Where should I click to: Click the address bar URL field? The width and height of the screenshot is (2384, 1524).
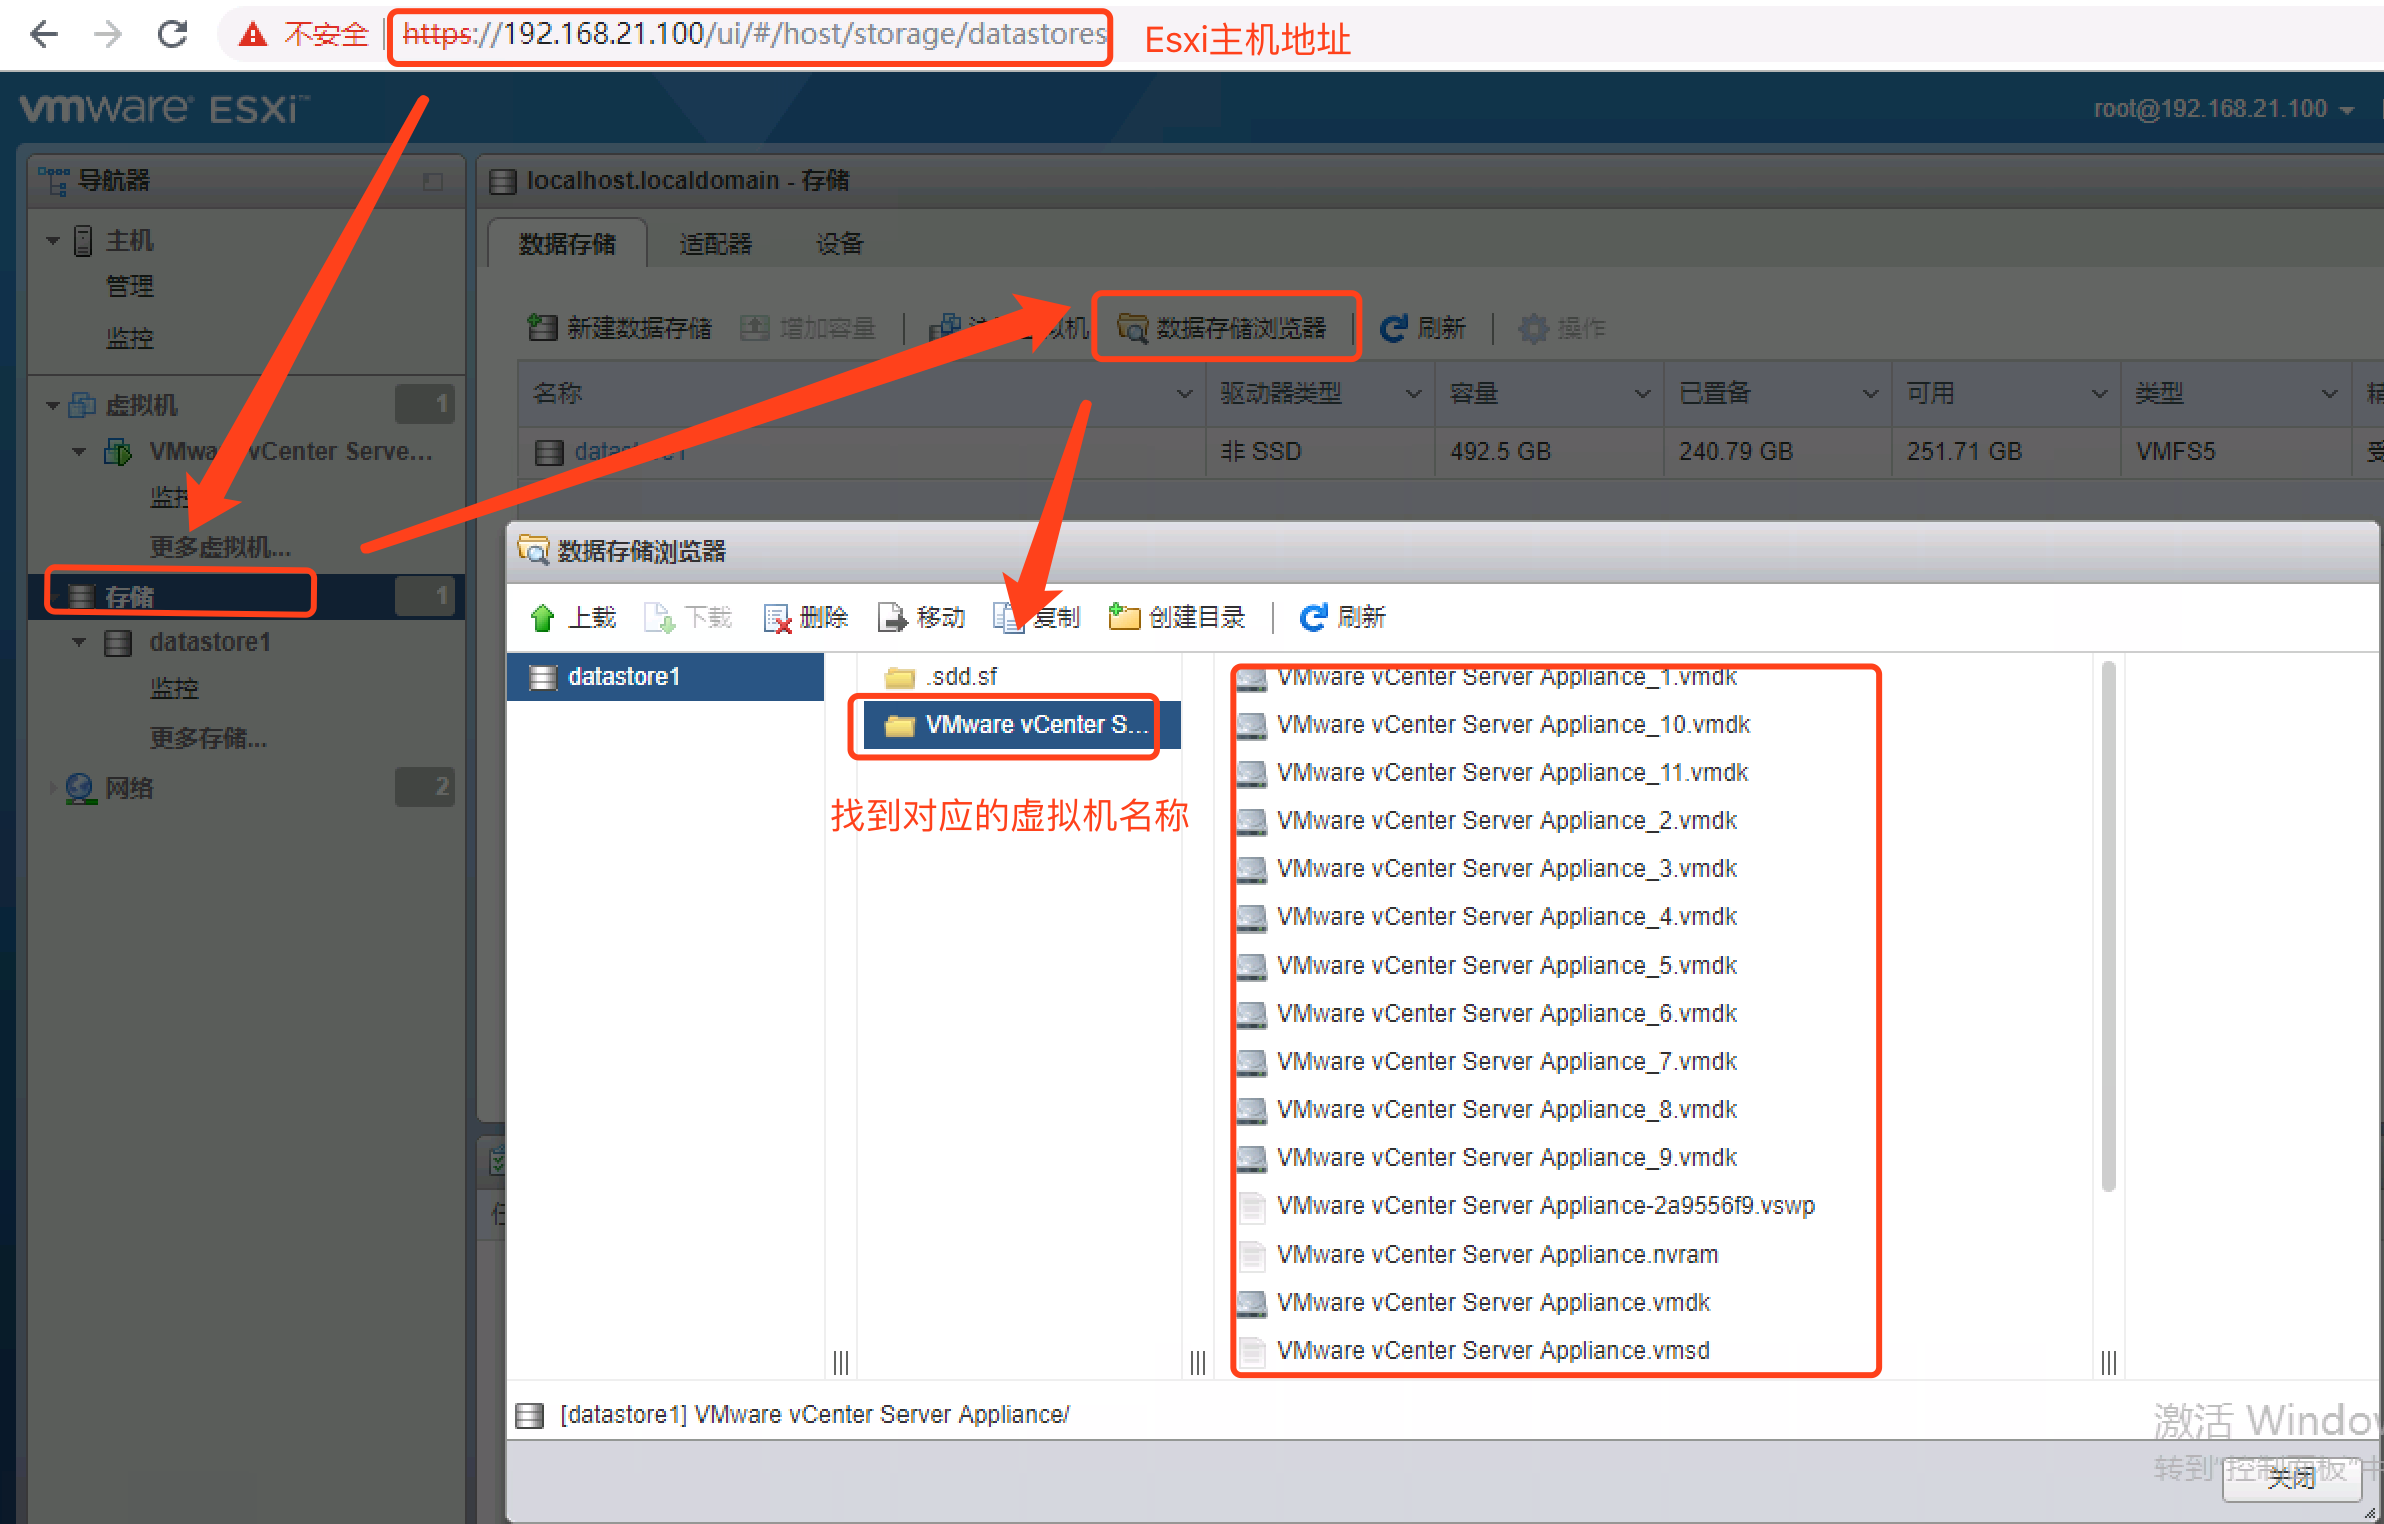click(x=754, y=35)
